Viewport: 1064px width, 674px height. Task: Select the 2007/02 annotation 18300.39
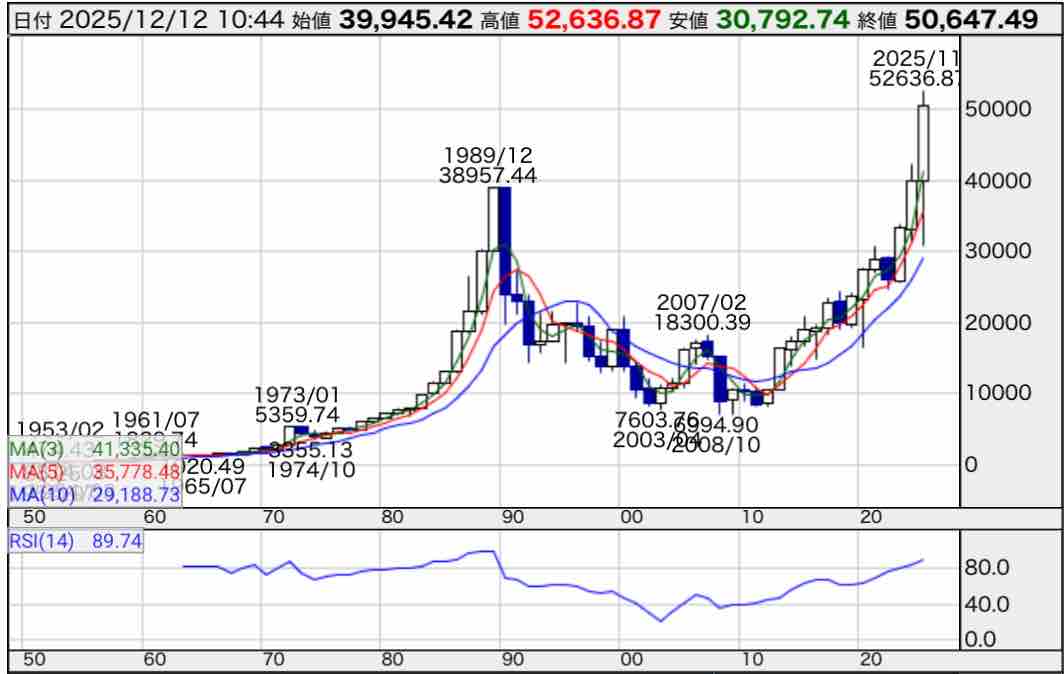[x=701, y=321]
